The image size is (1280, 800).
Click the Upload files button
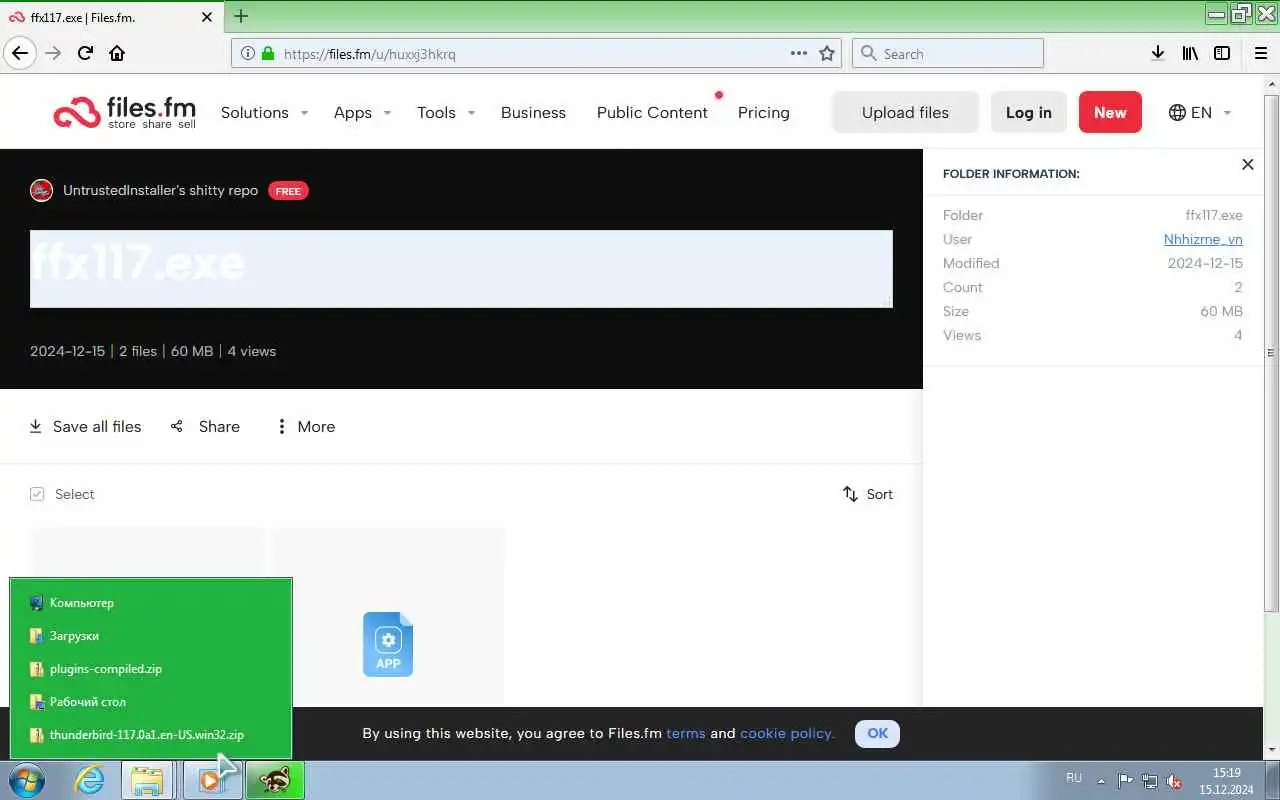click(x=905, y=112)
